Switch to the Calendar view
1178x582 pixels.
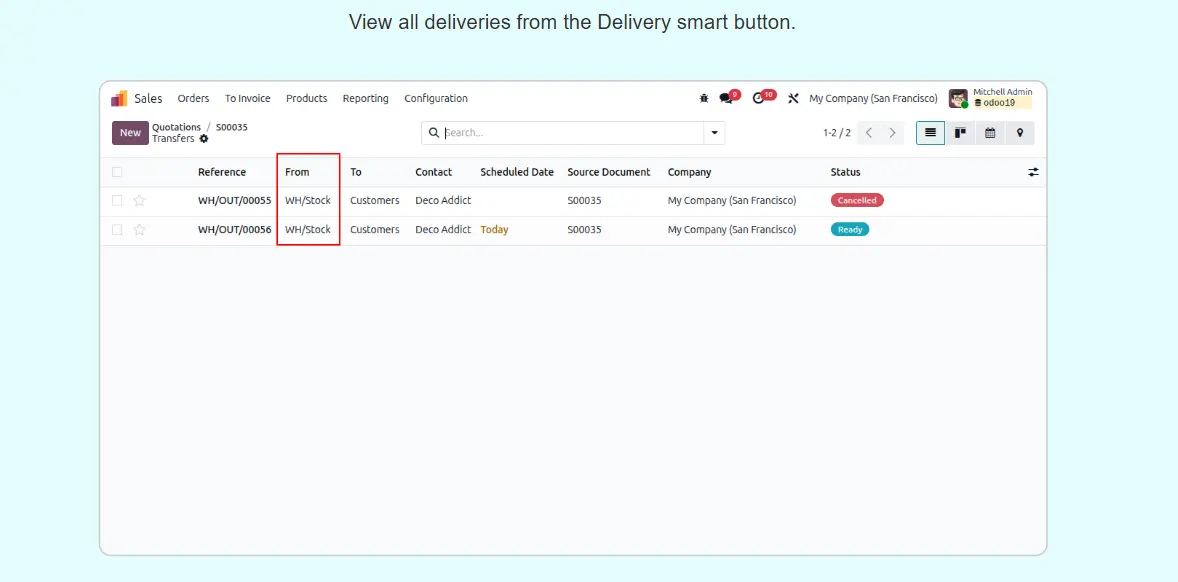[x=990, y=133]
